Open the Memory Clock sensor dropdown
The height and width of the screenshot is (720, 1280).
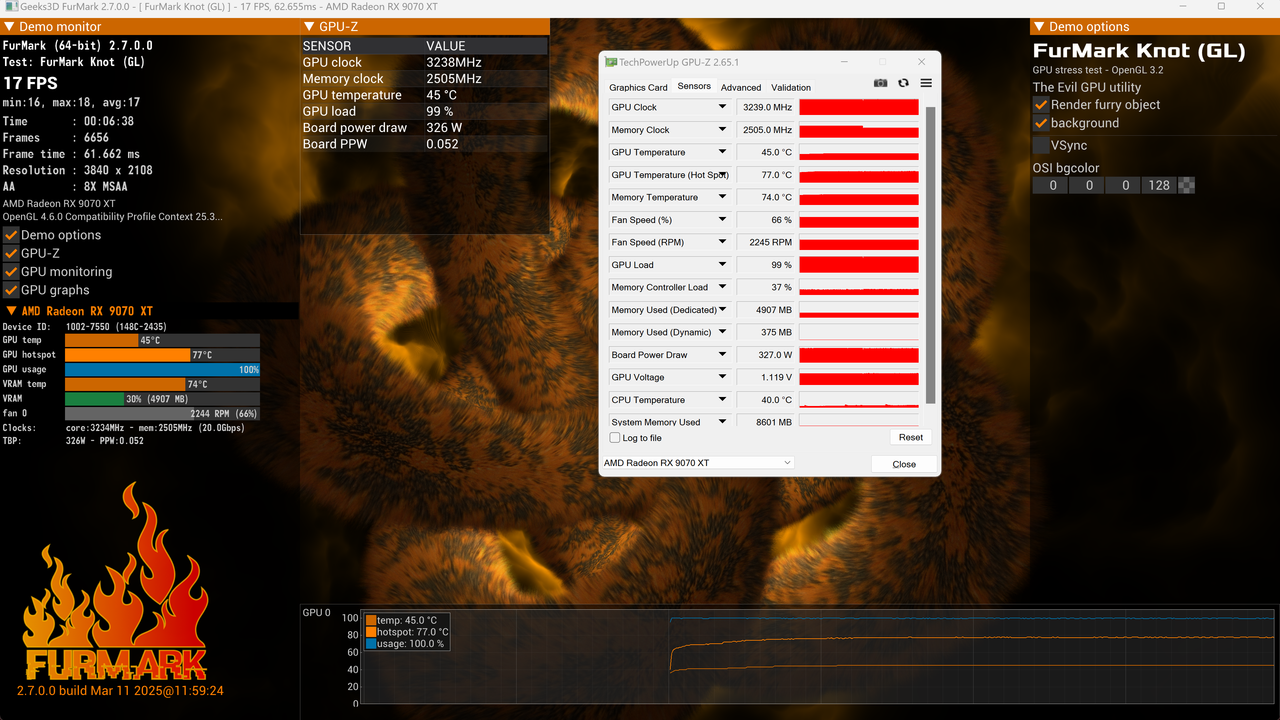click(722, 130)
